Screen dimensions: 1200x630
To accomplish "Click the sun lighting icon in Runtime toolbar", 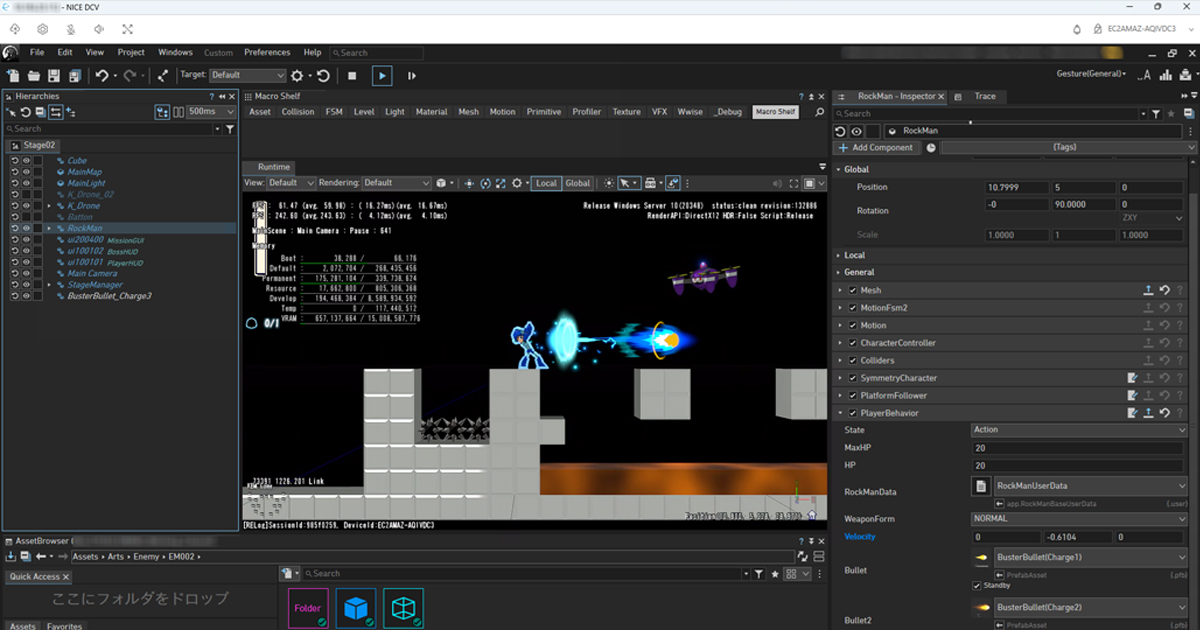I will coord(608,183).
